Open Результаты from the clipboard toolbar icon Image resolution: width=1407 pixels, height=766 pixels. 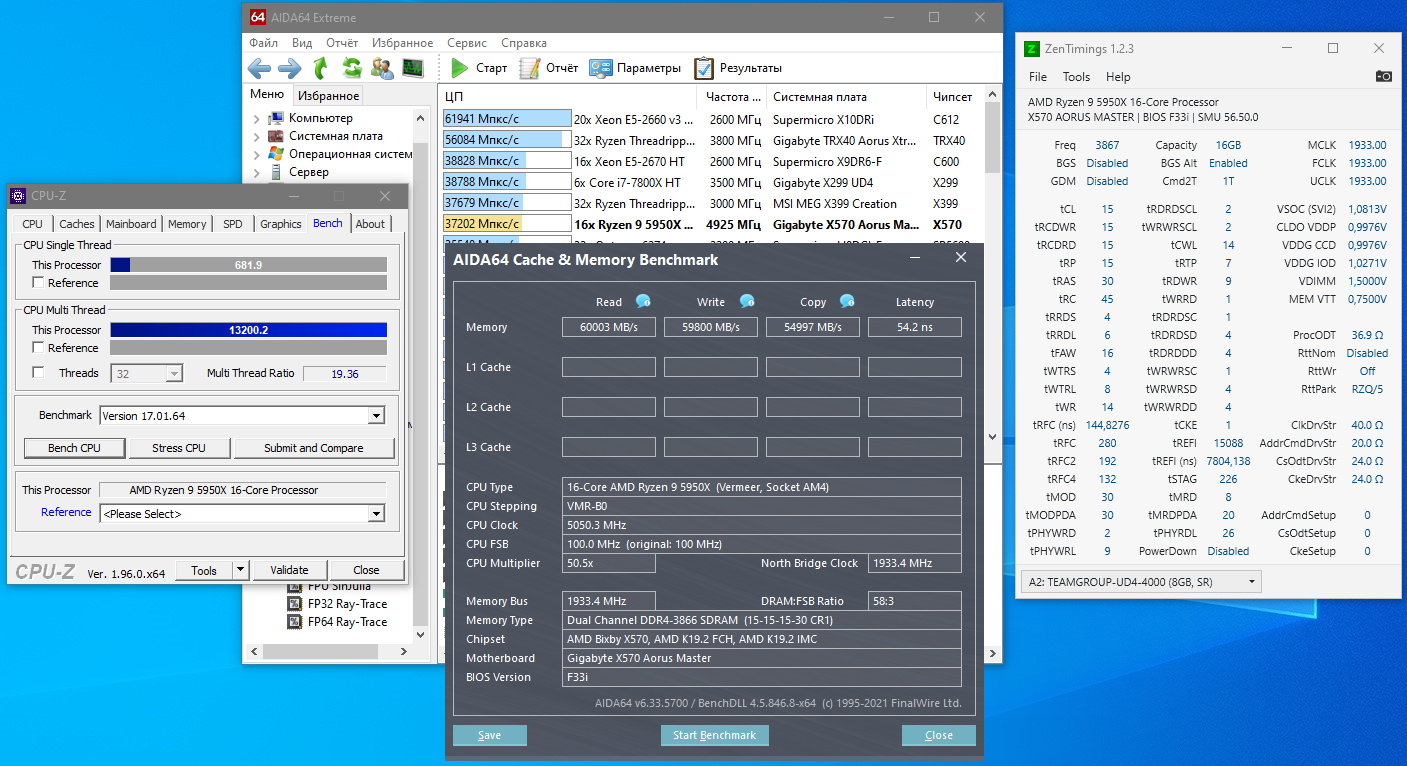pyautogui.click(x=704, y=68)
